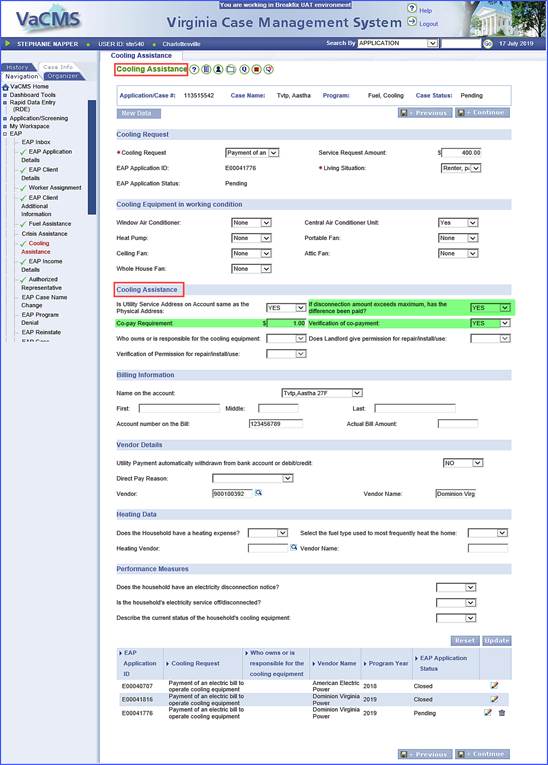The width and height of the screenshot is (548, 765).
Task: Click the red square icon in page toolbar
Action: (x=257, y=69)
